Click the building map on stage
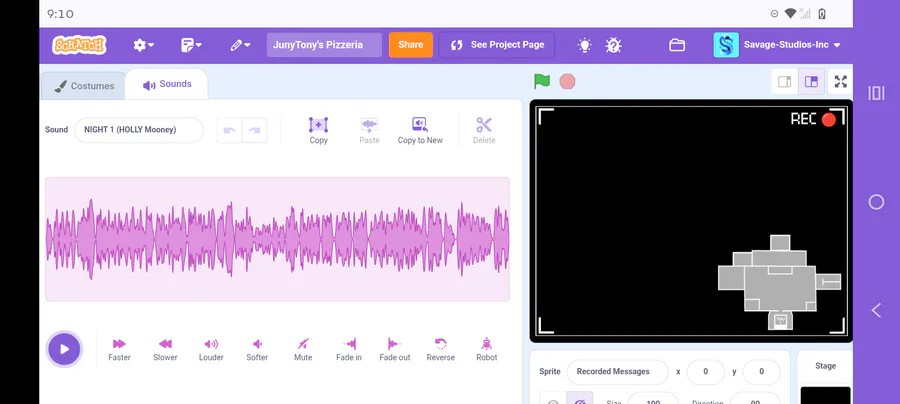Screen dimensions: 900x404 [x=779, y=282]
